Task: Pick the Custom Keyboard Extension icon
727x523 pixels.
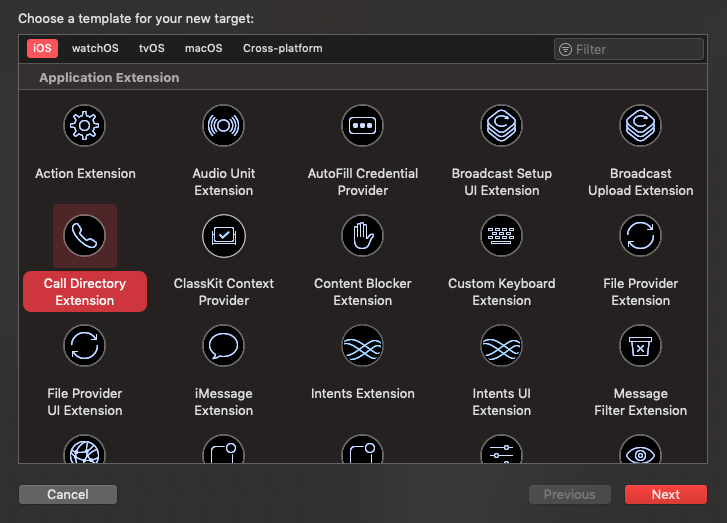Action: pyautogui.click(x=501, y=236)
